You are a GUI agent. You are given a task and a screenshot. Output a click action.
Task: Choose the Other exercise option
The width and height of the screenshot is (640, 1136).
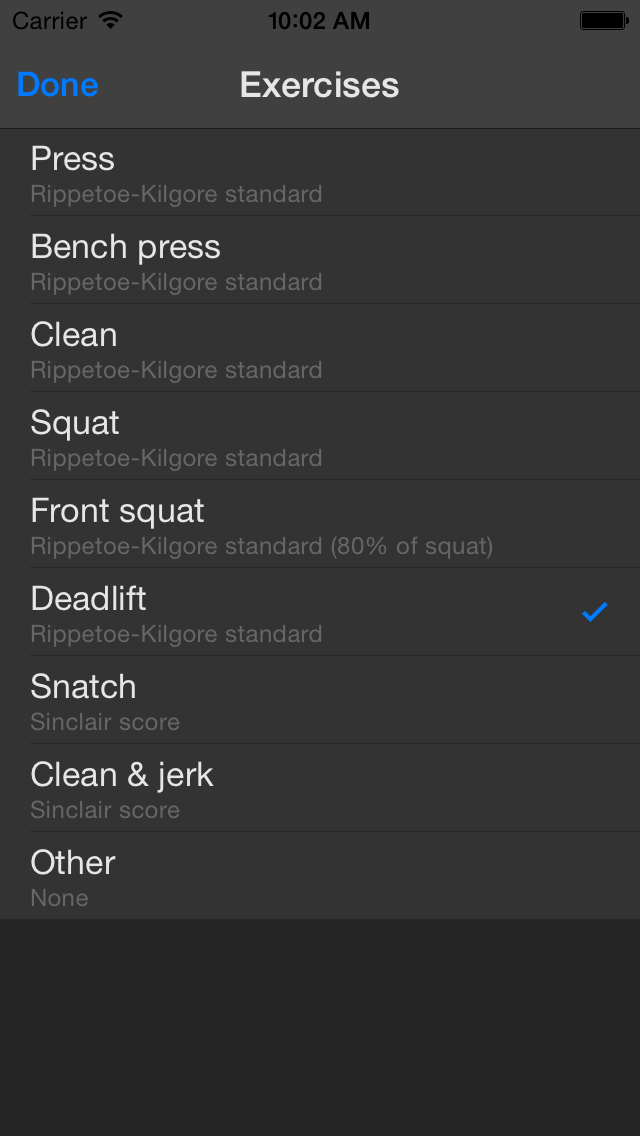pyautogui.click(x=320, y=876)
